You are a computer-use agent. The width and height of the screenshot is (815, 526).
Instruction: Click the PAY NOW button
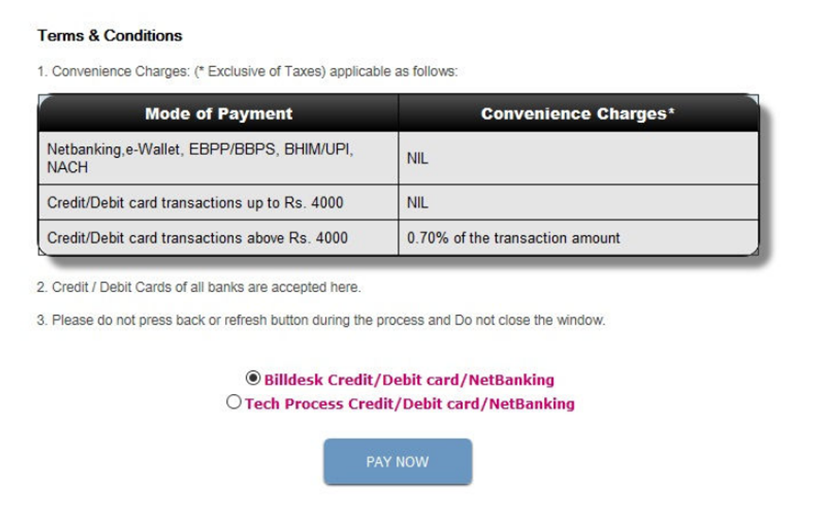(397, 461)
